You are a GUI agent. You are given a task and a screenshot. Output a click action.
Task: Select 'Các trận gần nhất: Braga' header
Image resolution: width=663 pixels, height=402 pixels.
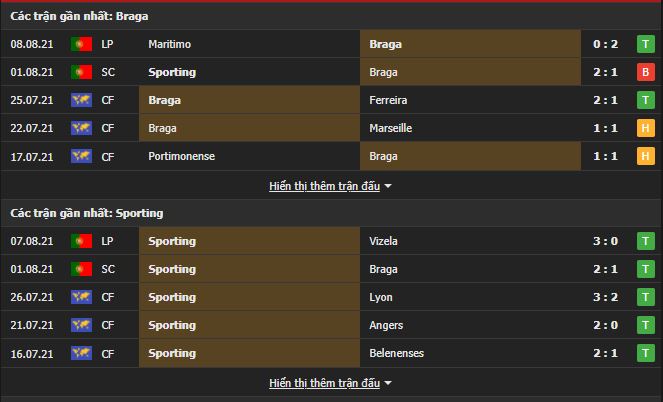74,16
